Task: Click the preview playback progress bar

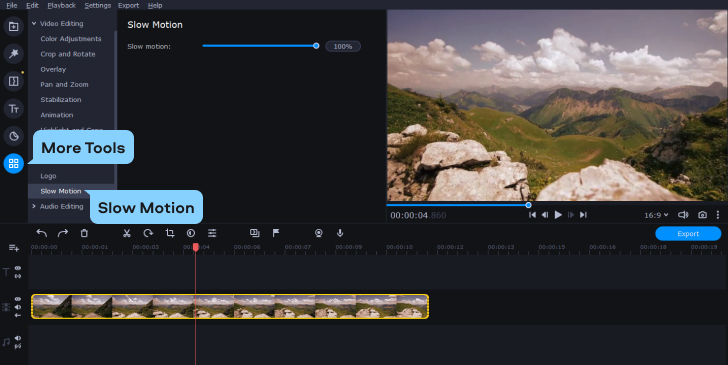Action: [x=557, y=205]
